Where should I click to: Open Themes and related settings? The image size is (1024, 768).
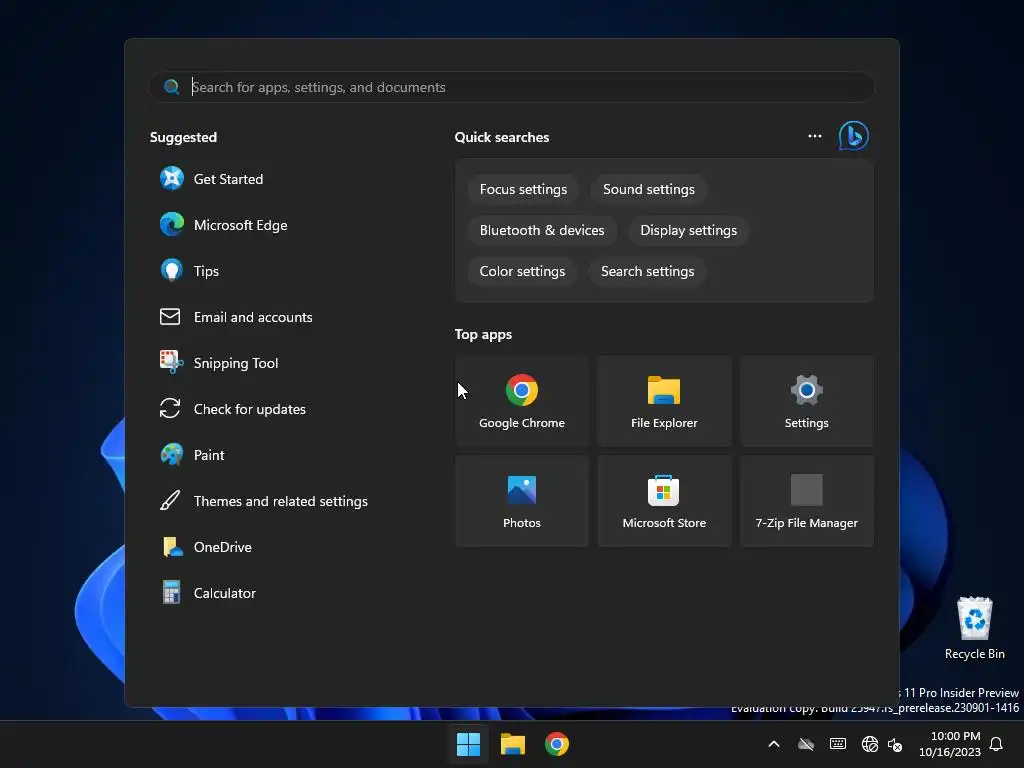pos(264,501)
